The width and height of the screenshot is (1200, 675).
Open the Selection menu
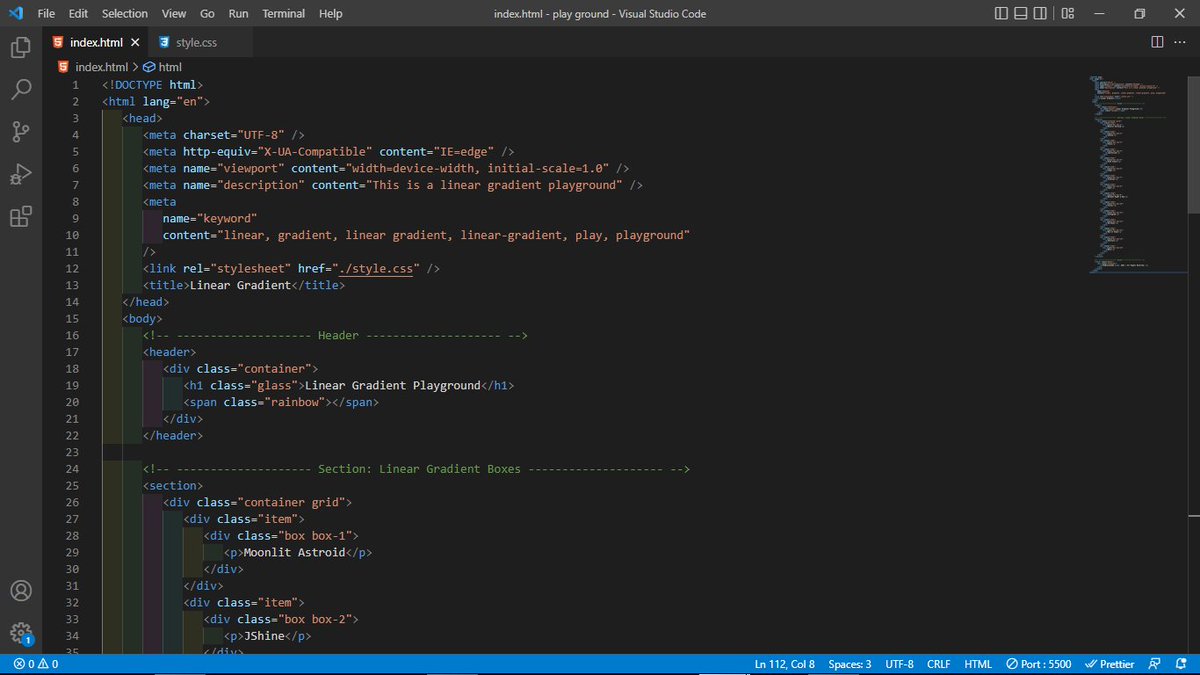pos(125,13)
